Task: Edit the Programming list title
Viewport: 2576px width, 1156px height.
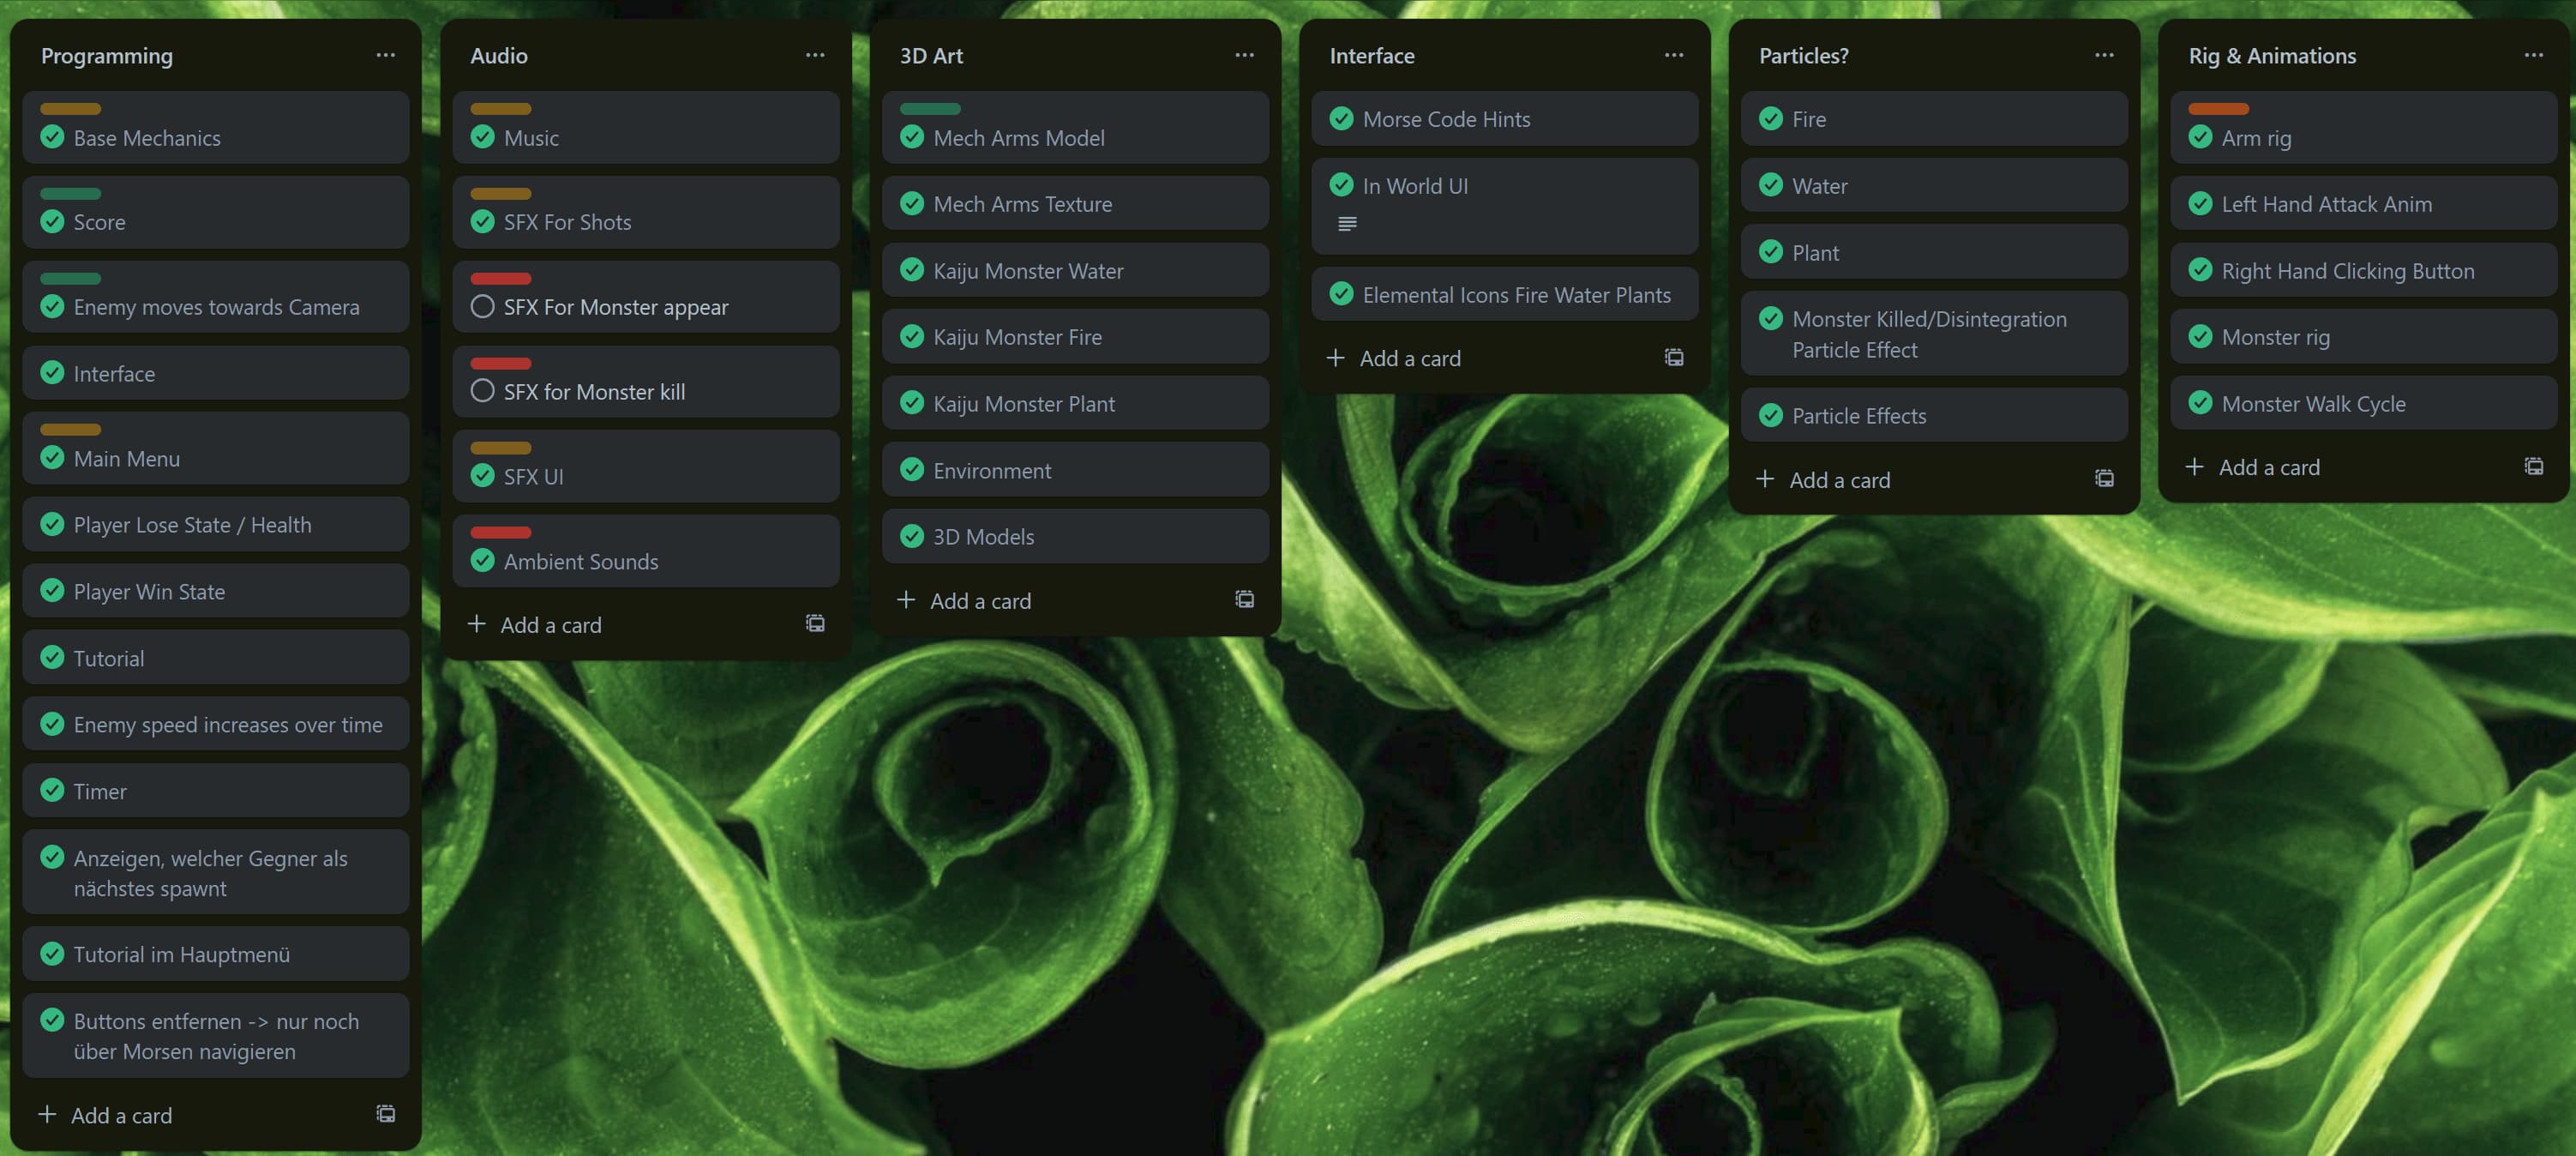Action: point(106,56)
